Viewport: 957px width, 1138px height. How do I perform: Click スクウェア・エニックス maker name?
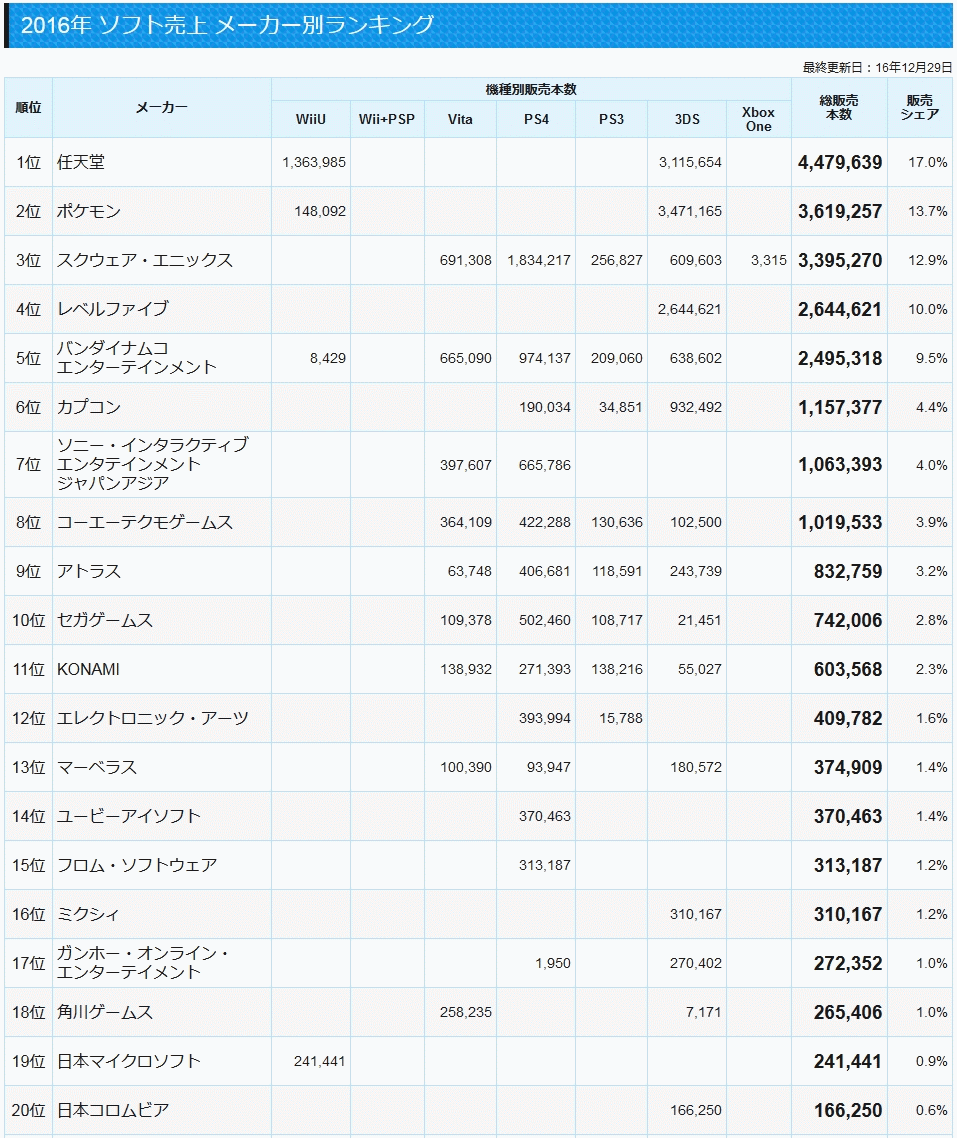click(x=145, y=261)
